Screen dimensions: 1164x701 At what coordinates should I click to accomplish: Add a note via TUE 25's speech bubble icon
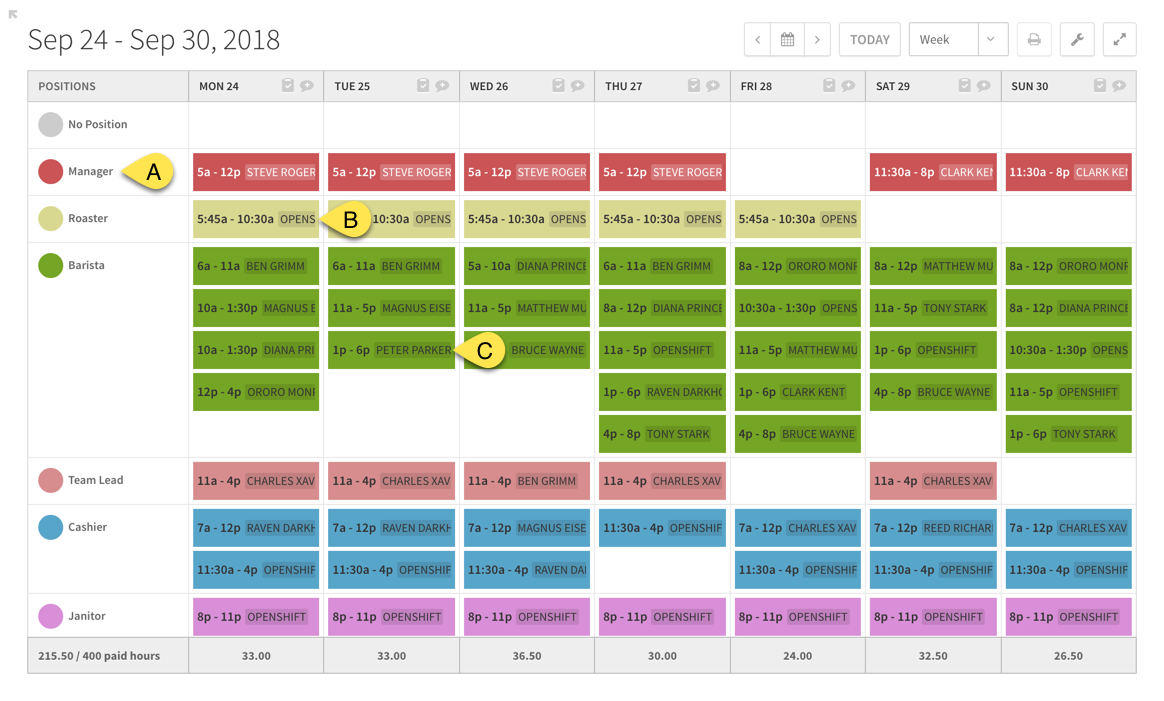[x=442, y=86]
